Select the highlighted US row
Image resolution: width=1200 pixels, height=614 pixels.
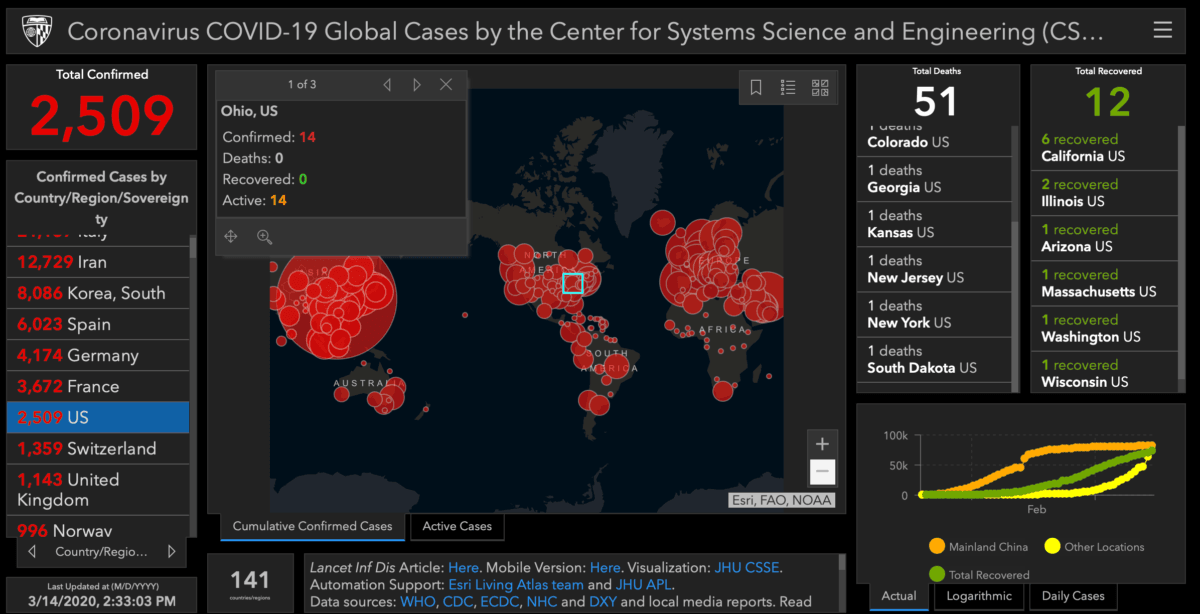tap(98, 417)
